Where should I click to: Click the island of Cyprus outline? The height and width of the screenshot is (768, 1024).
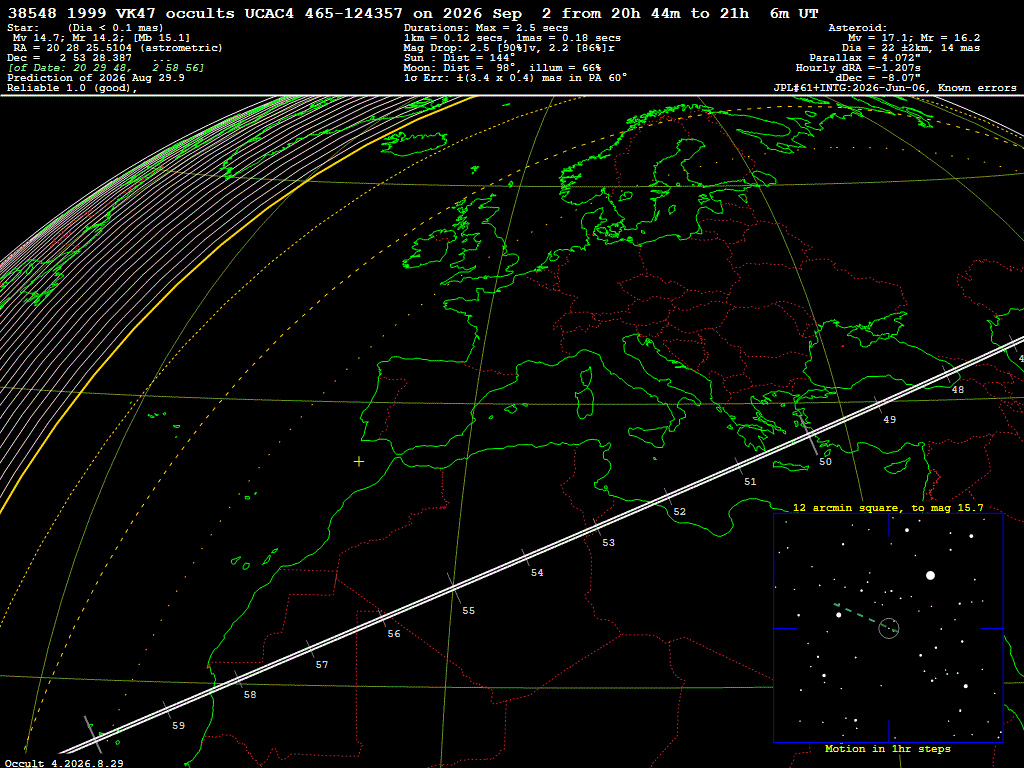coord(897,466)
